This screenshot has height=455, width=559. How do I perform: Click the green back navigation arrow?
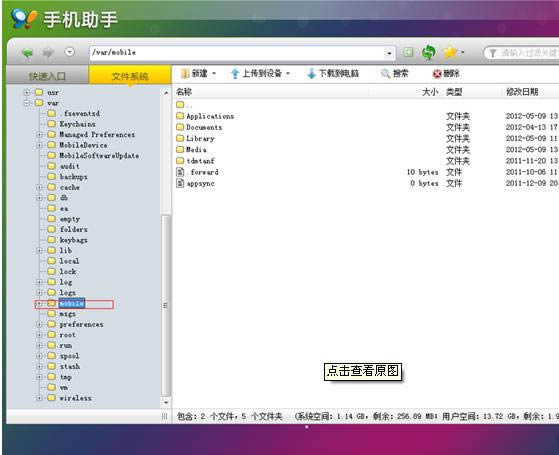(x=27, y=53)
